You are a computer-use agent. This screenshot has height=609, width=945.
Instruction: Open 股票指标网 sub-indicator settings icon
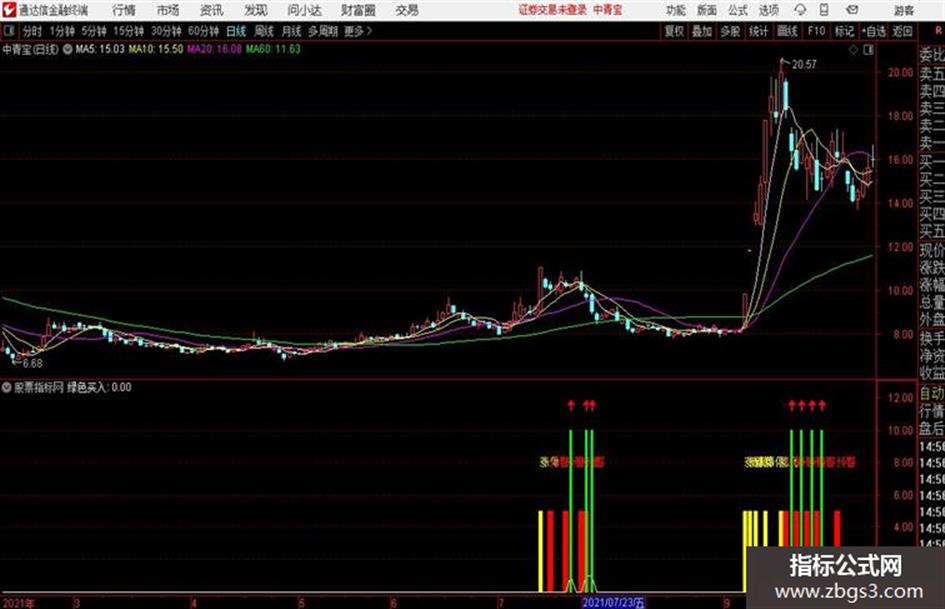6,388
